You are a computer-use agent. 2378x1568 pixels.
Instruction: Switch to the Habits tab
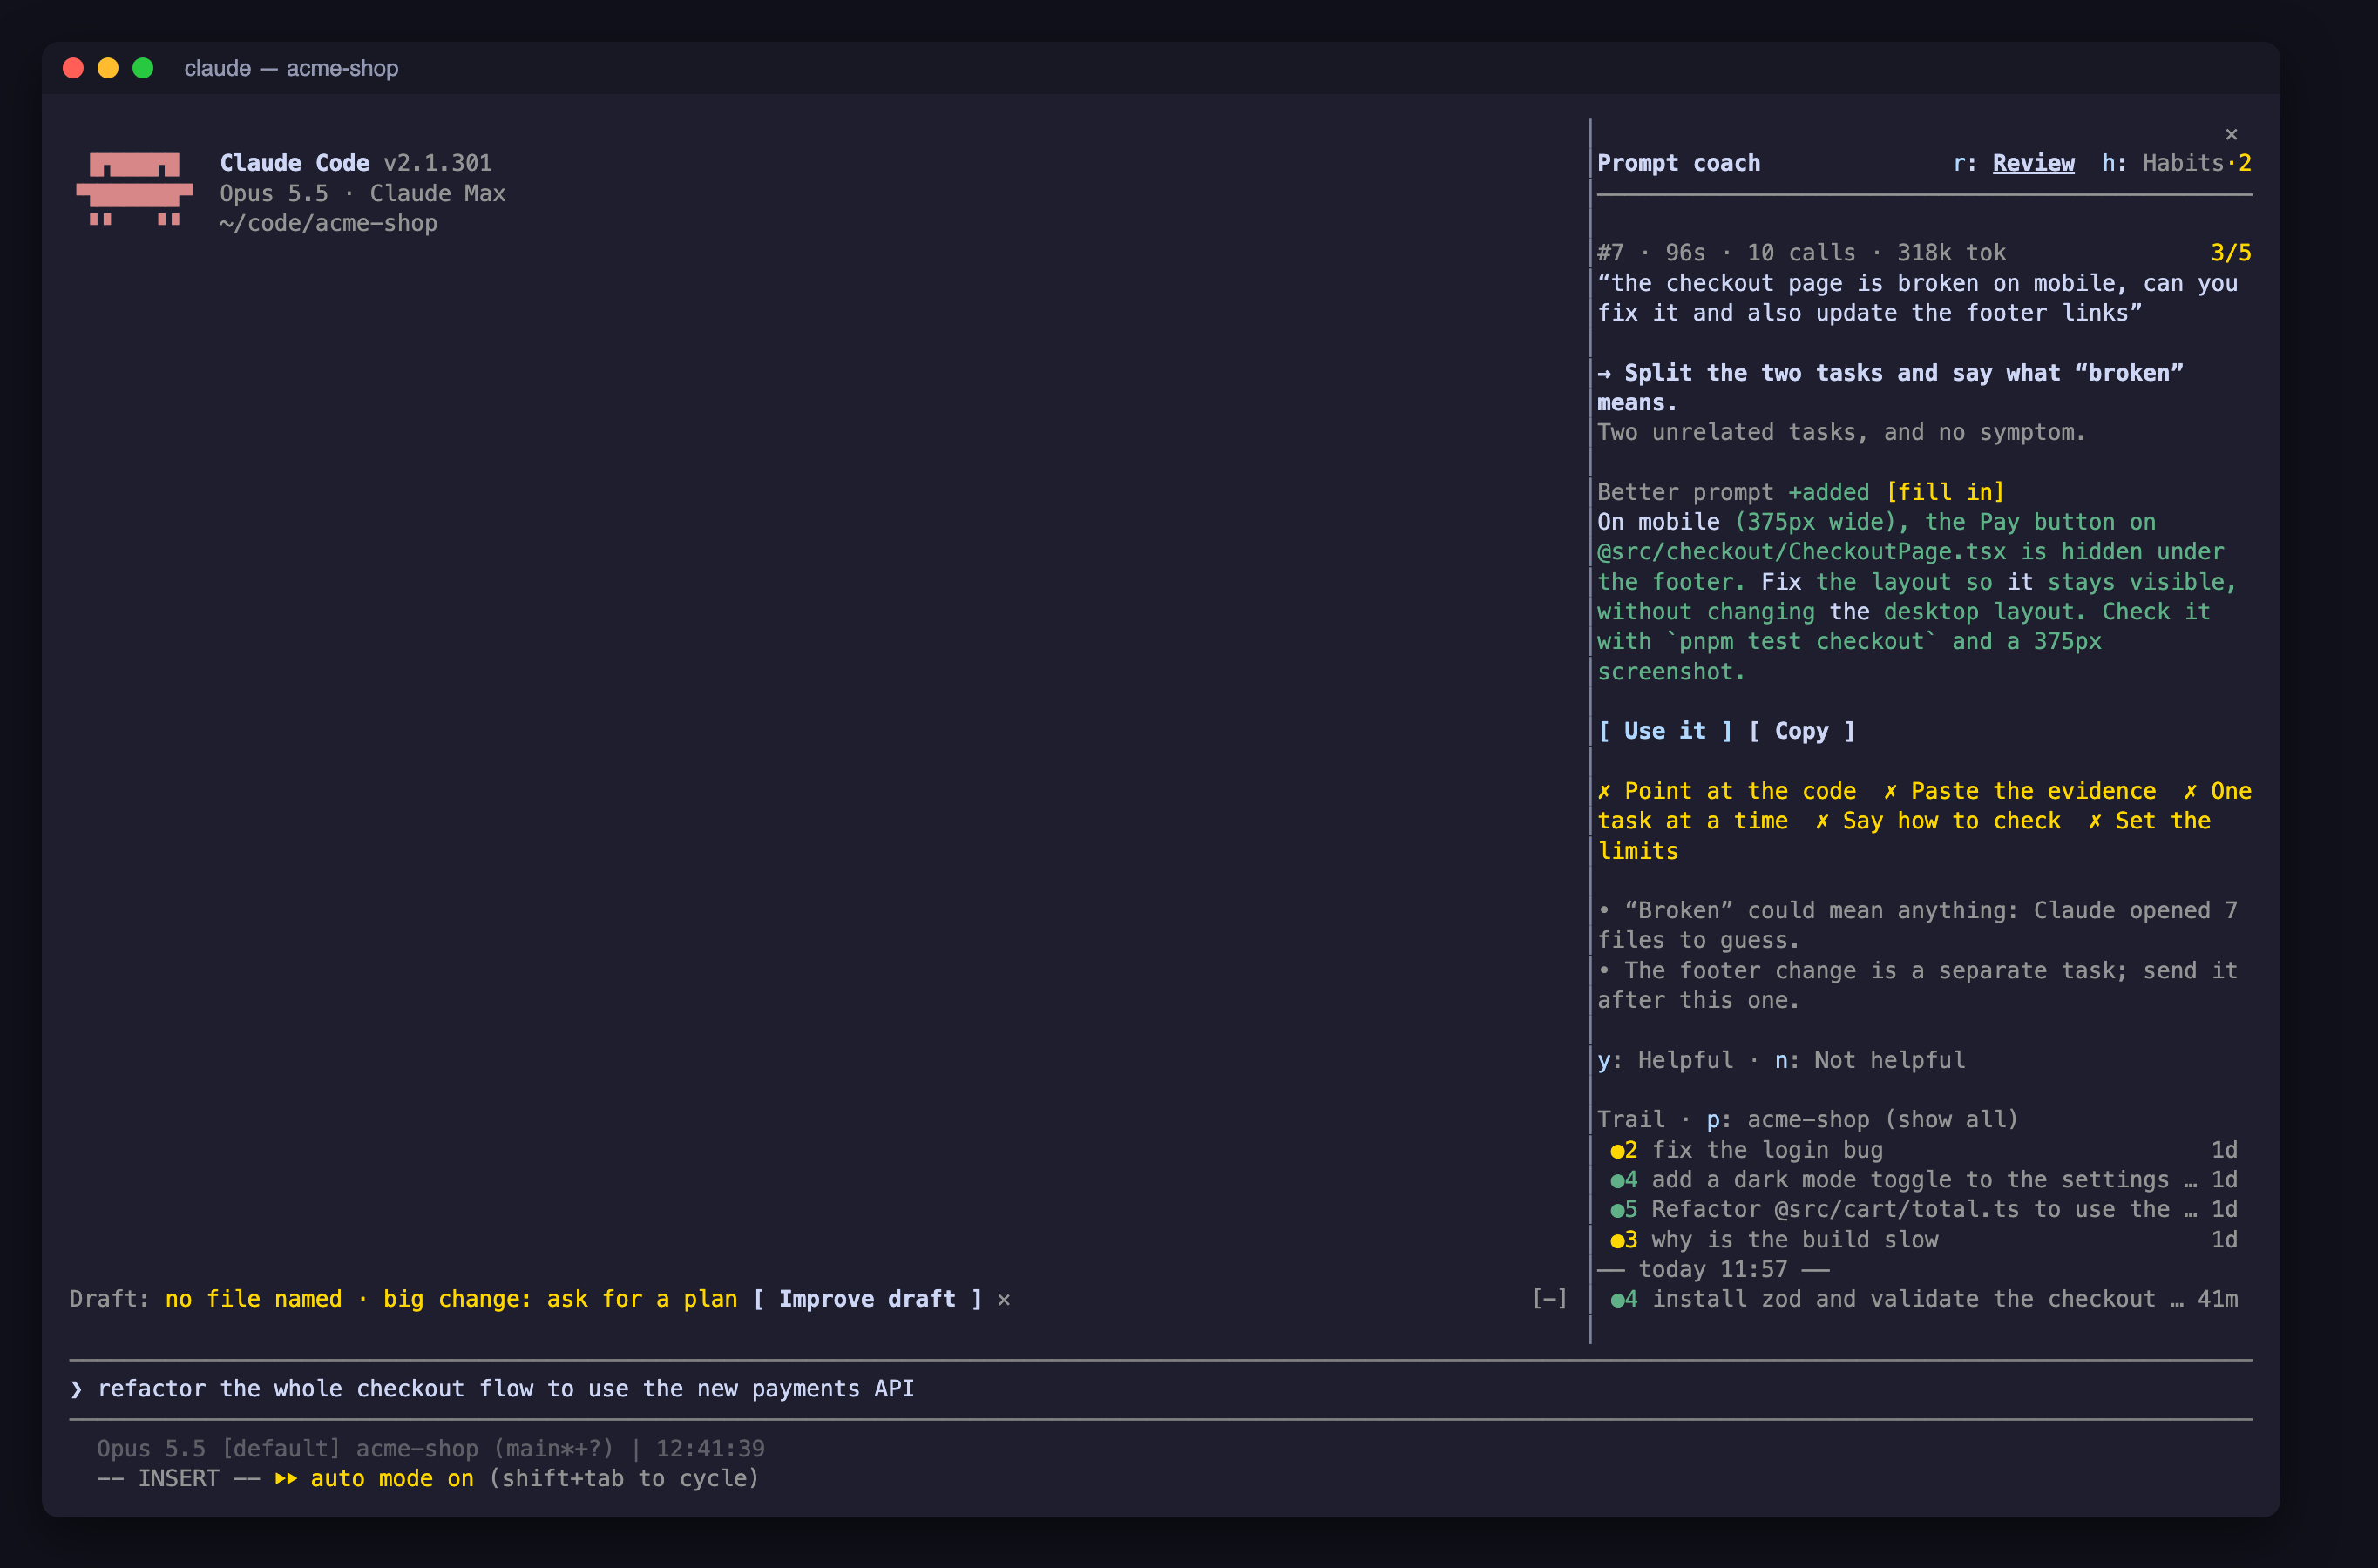[x=2176, y=163]
